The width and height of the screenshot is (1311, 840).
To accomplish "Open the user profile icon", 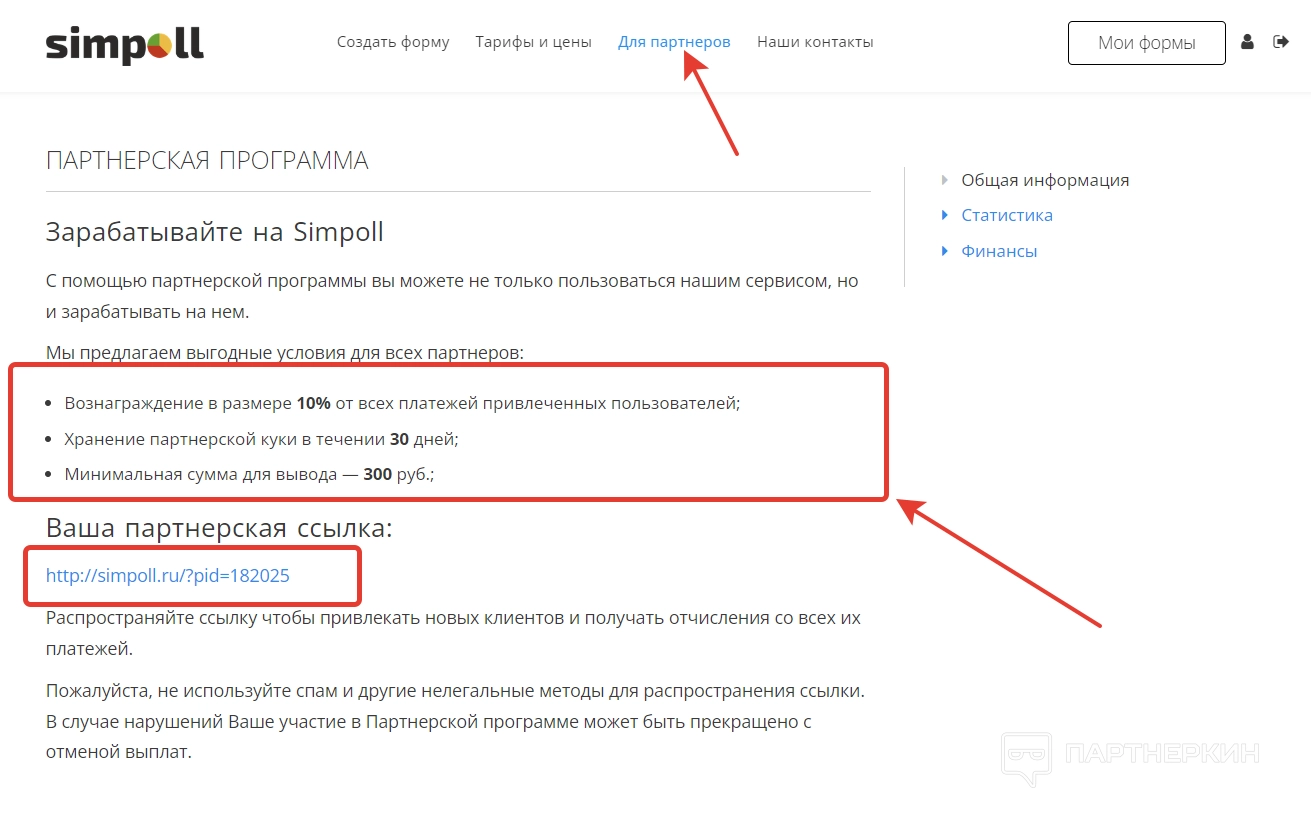I will pyautogui.click(x=1247, y=42).
